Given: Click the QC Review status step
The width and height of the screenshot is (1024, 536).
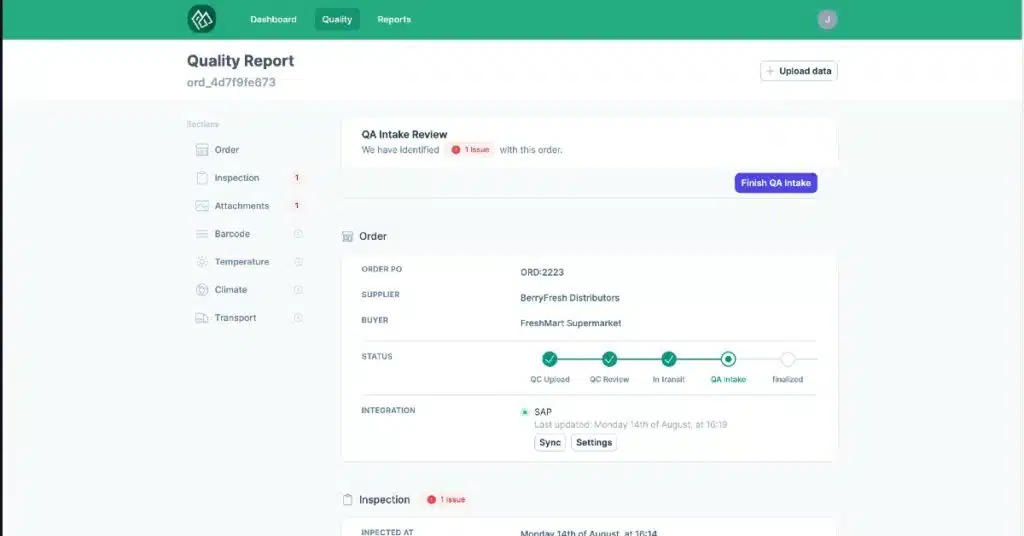Looking at the screenshot, I should click(609, 359).
